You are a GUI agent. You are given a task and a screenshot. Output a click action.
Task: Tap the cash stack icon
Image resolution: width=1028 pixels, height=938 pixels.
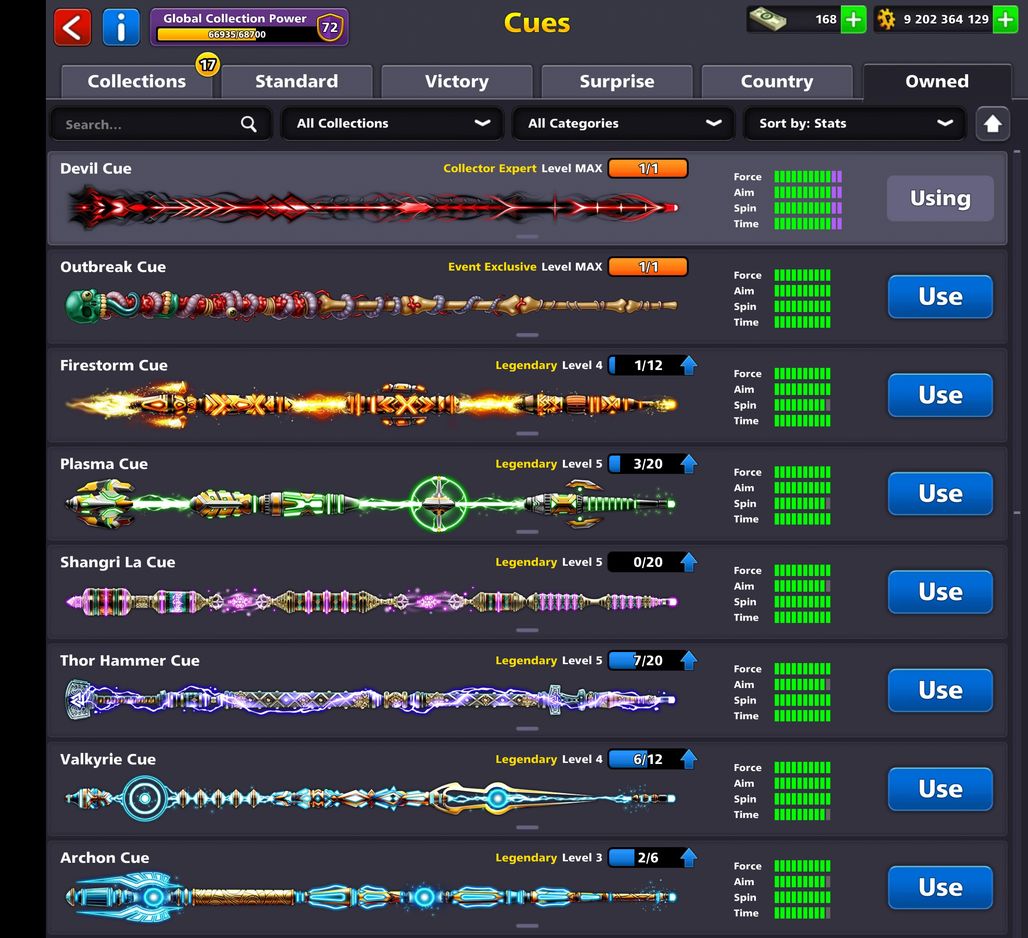click(x=768, y=20)
